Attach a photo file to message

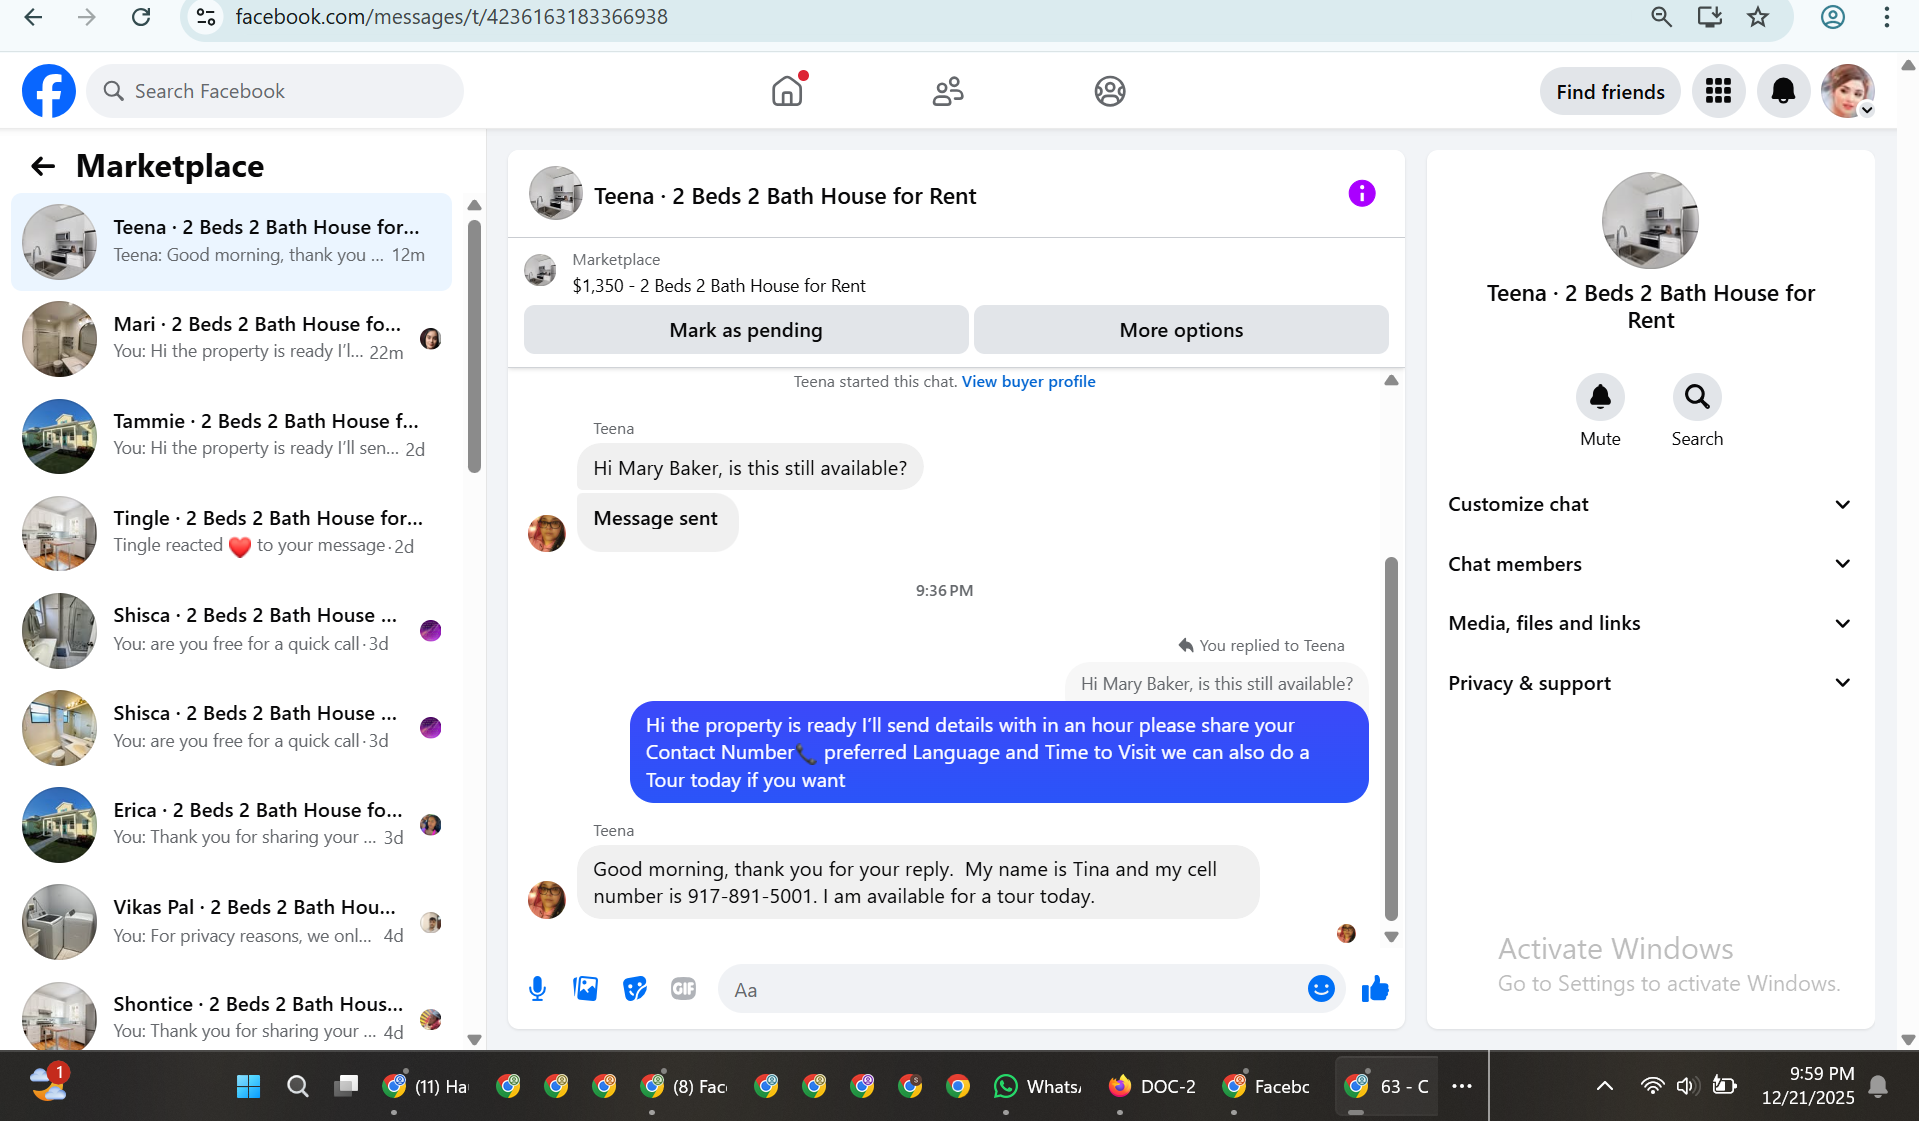pyautogui.click(x=585, y=989)
